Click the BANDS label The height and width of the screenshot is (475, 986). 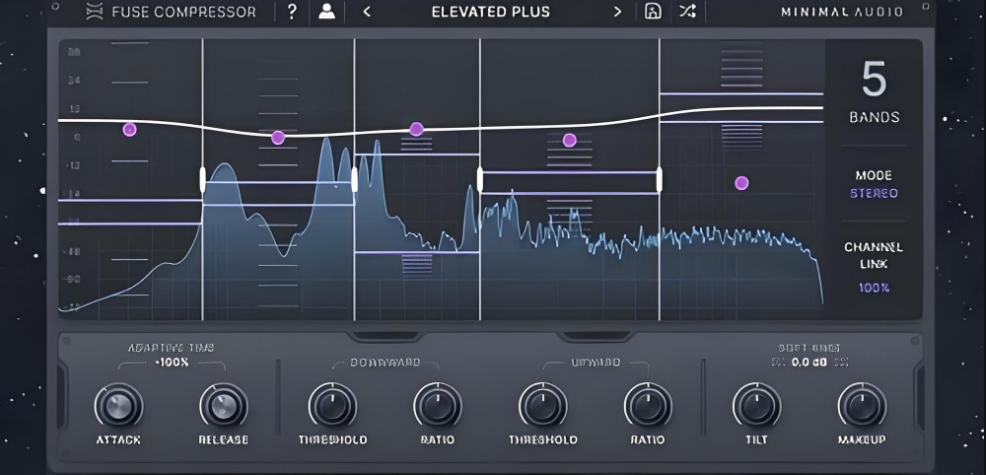874,117
